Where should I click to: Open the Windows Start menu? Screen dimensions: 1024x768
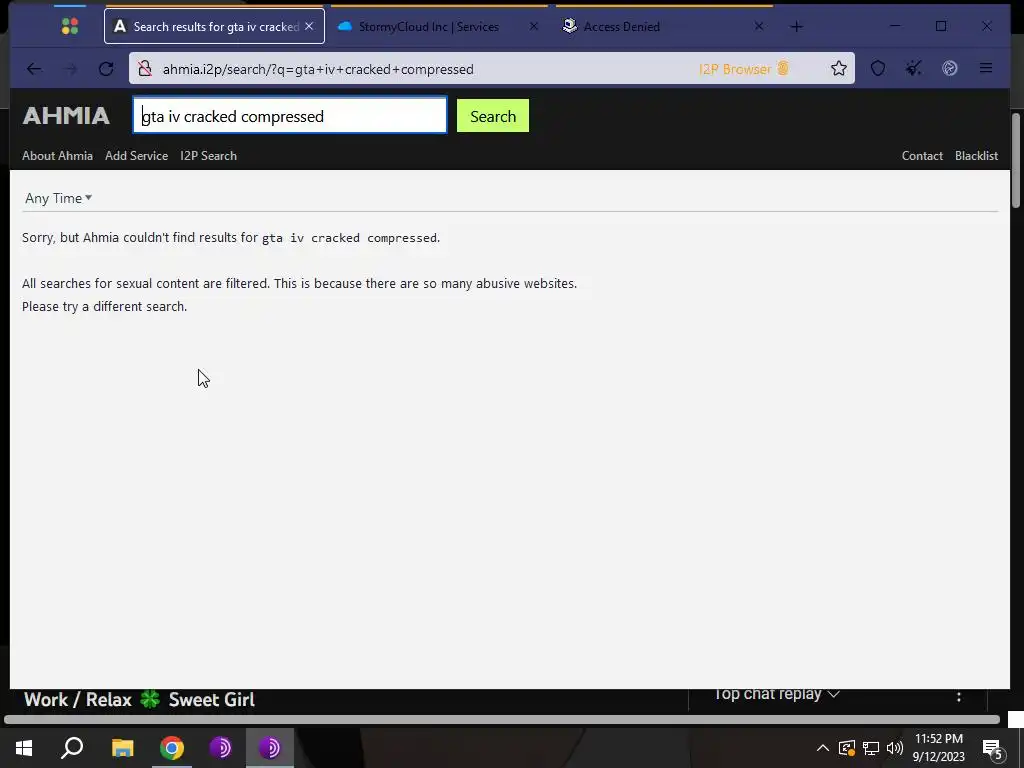coord(24,748)
